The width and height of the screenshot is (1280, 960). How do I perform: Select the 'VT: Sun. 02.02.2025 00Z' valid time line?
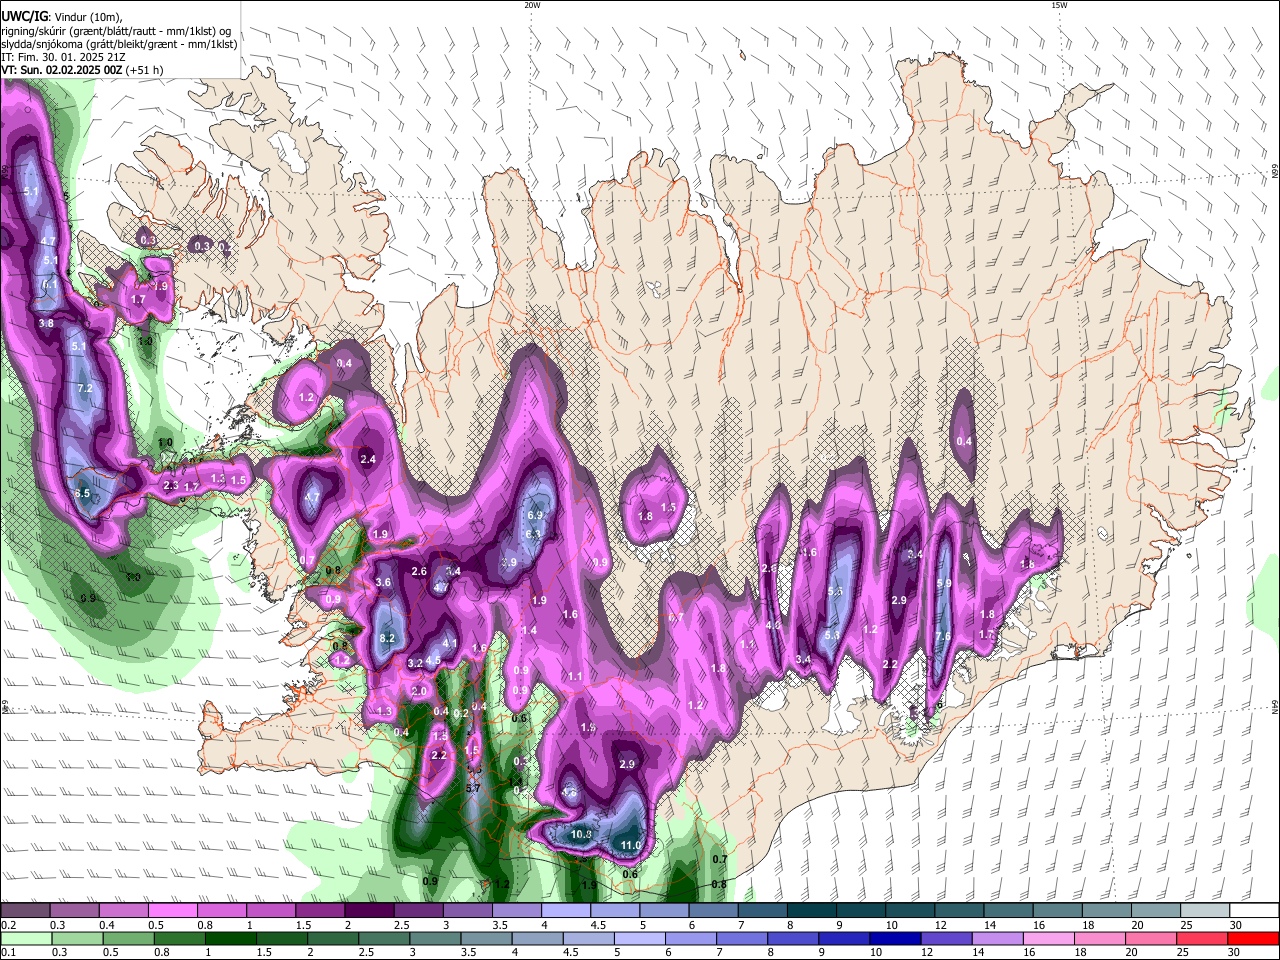point(82,70)
